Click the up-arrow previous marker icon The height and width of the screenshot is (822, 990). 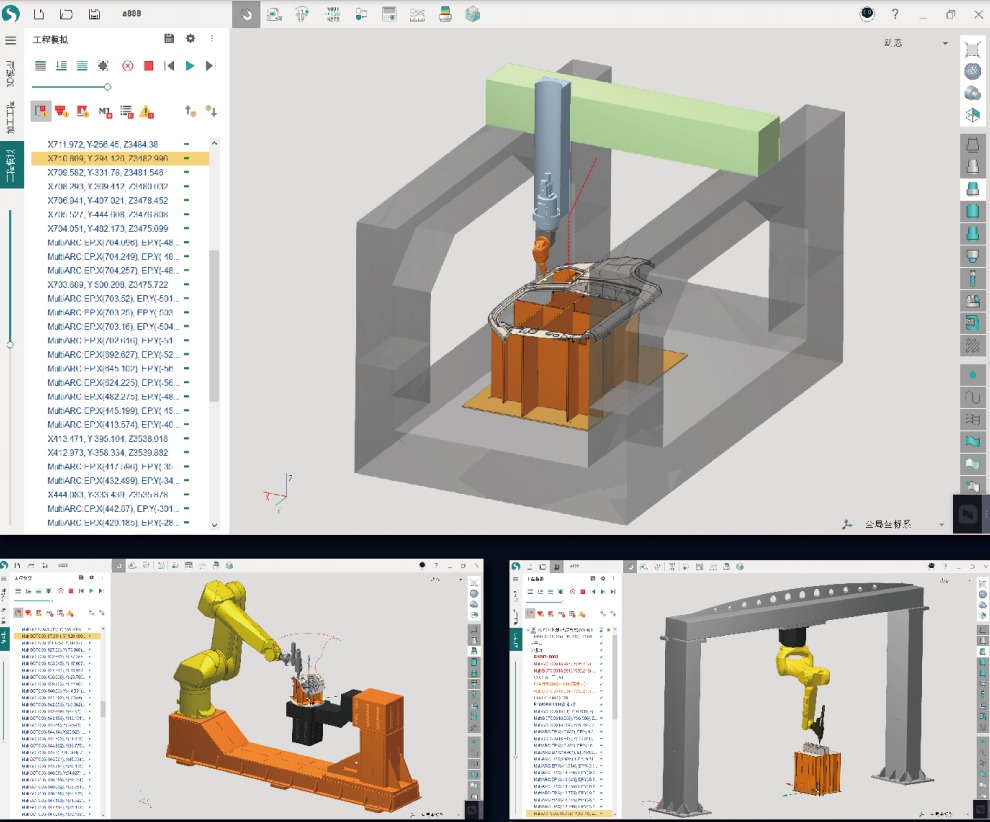pyautogui.click(x=190, y=112)
